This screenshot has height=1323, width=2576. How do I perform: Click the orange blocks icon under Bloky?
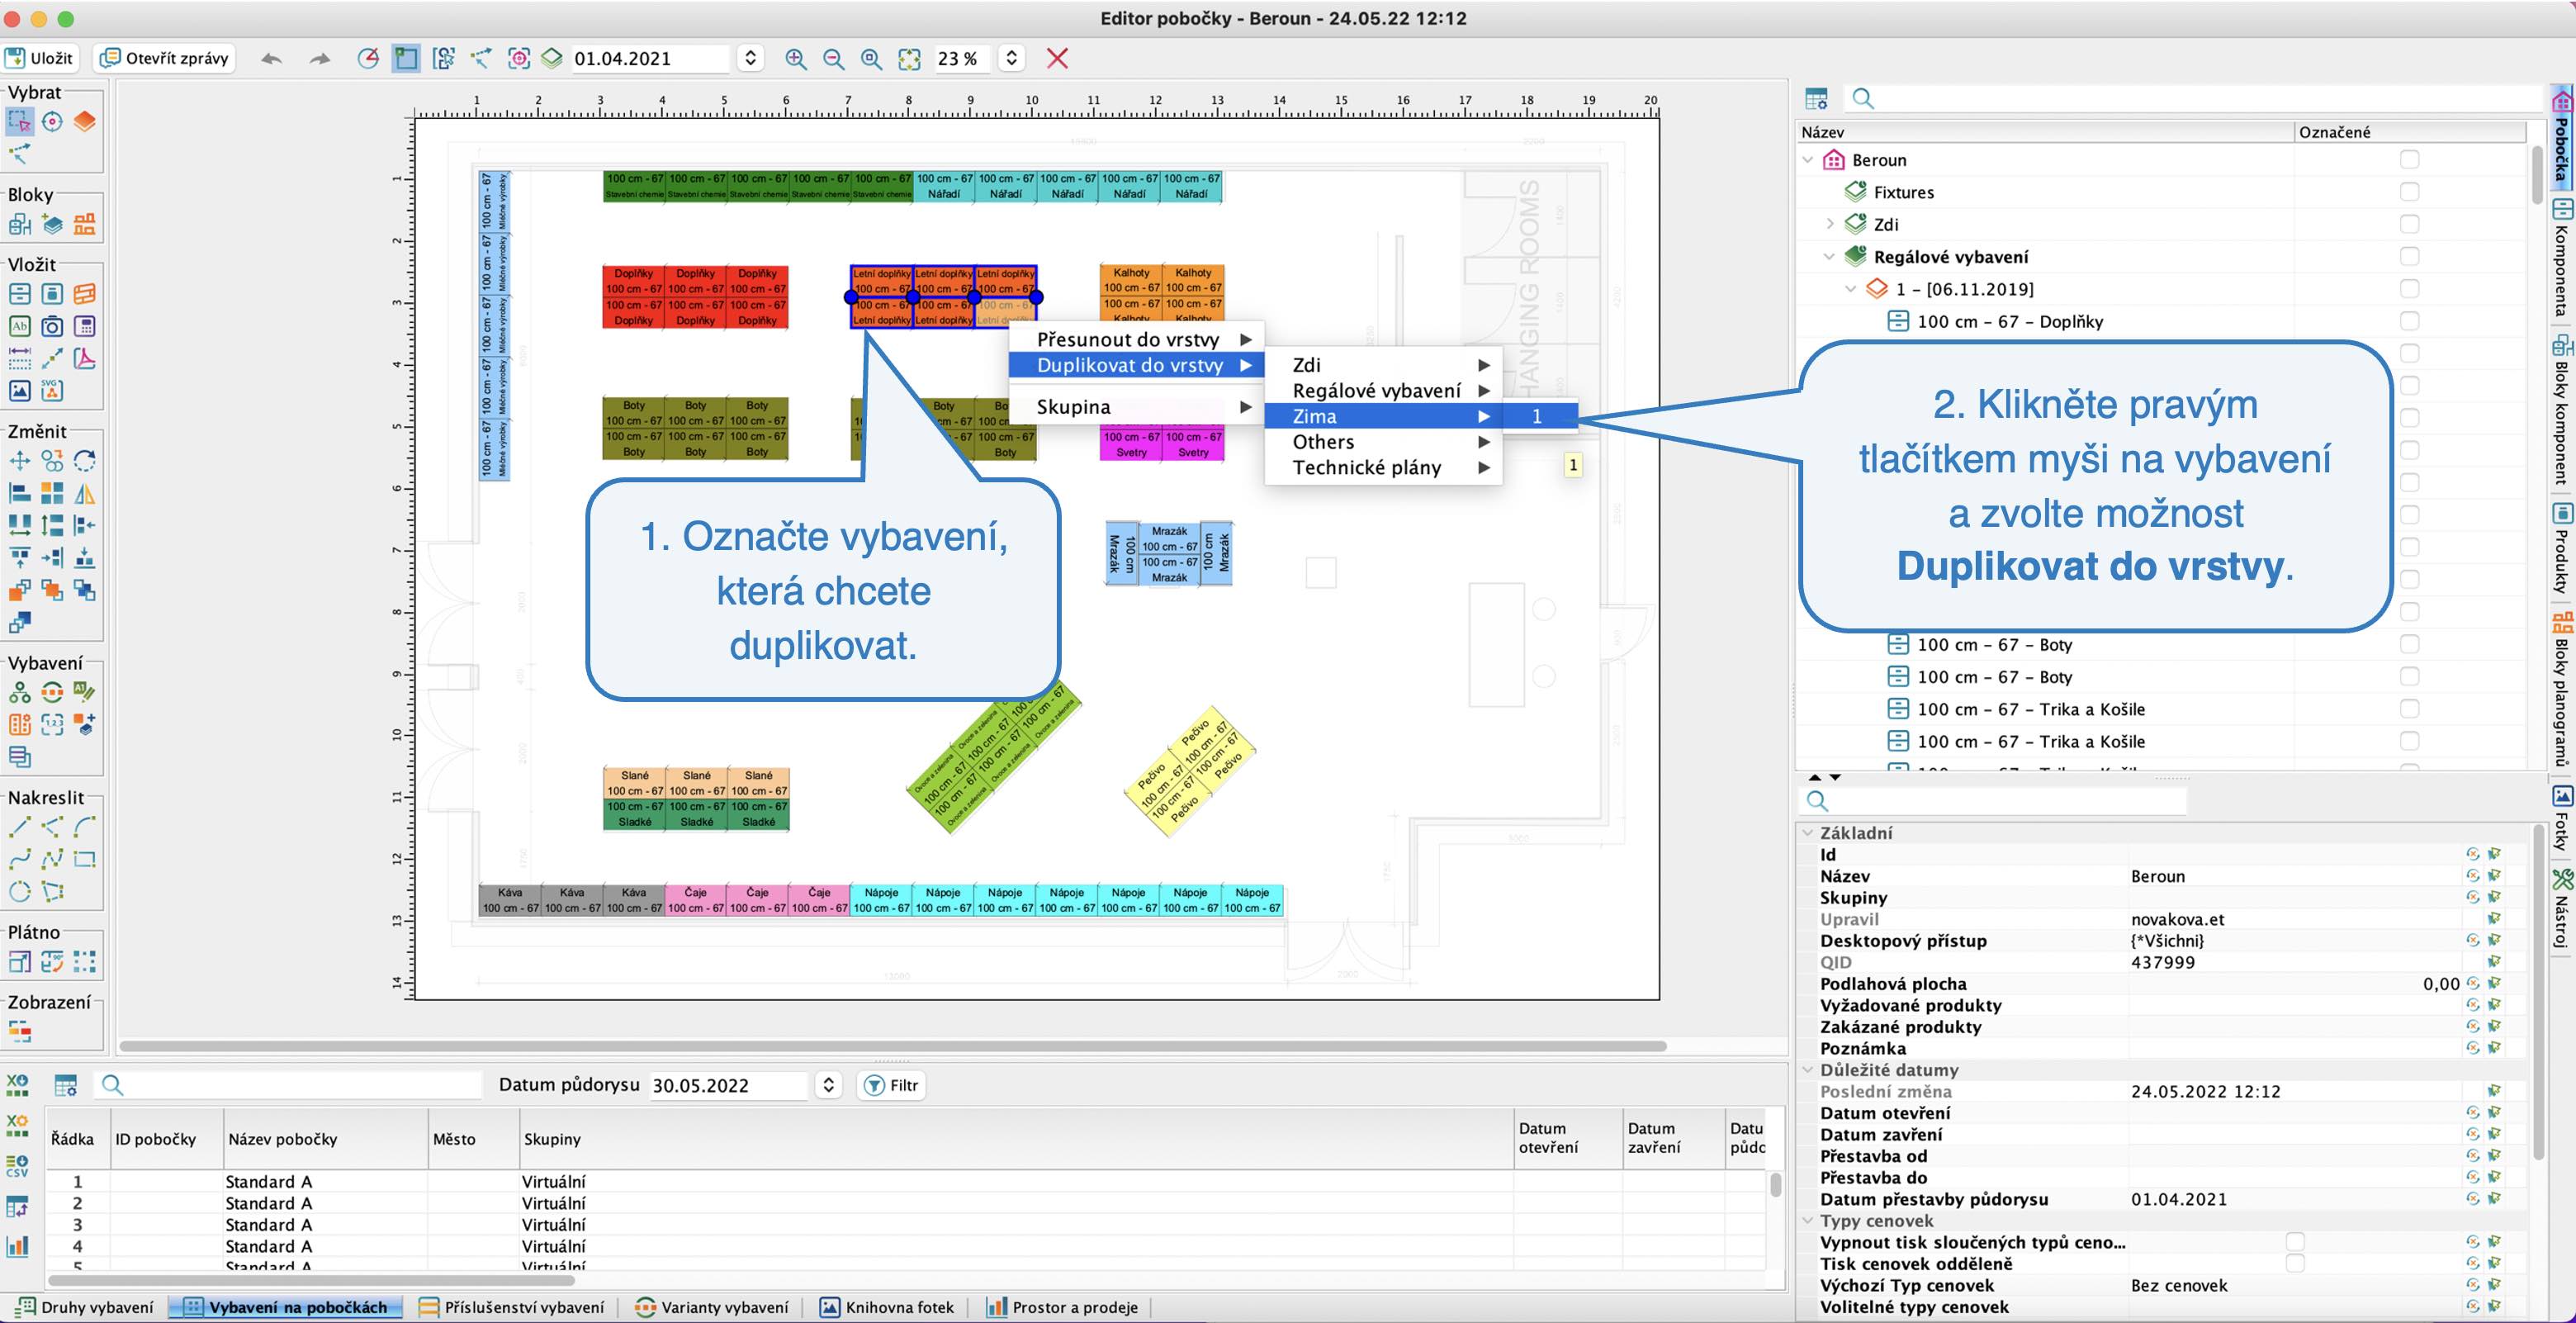(85, 224)
